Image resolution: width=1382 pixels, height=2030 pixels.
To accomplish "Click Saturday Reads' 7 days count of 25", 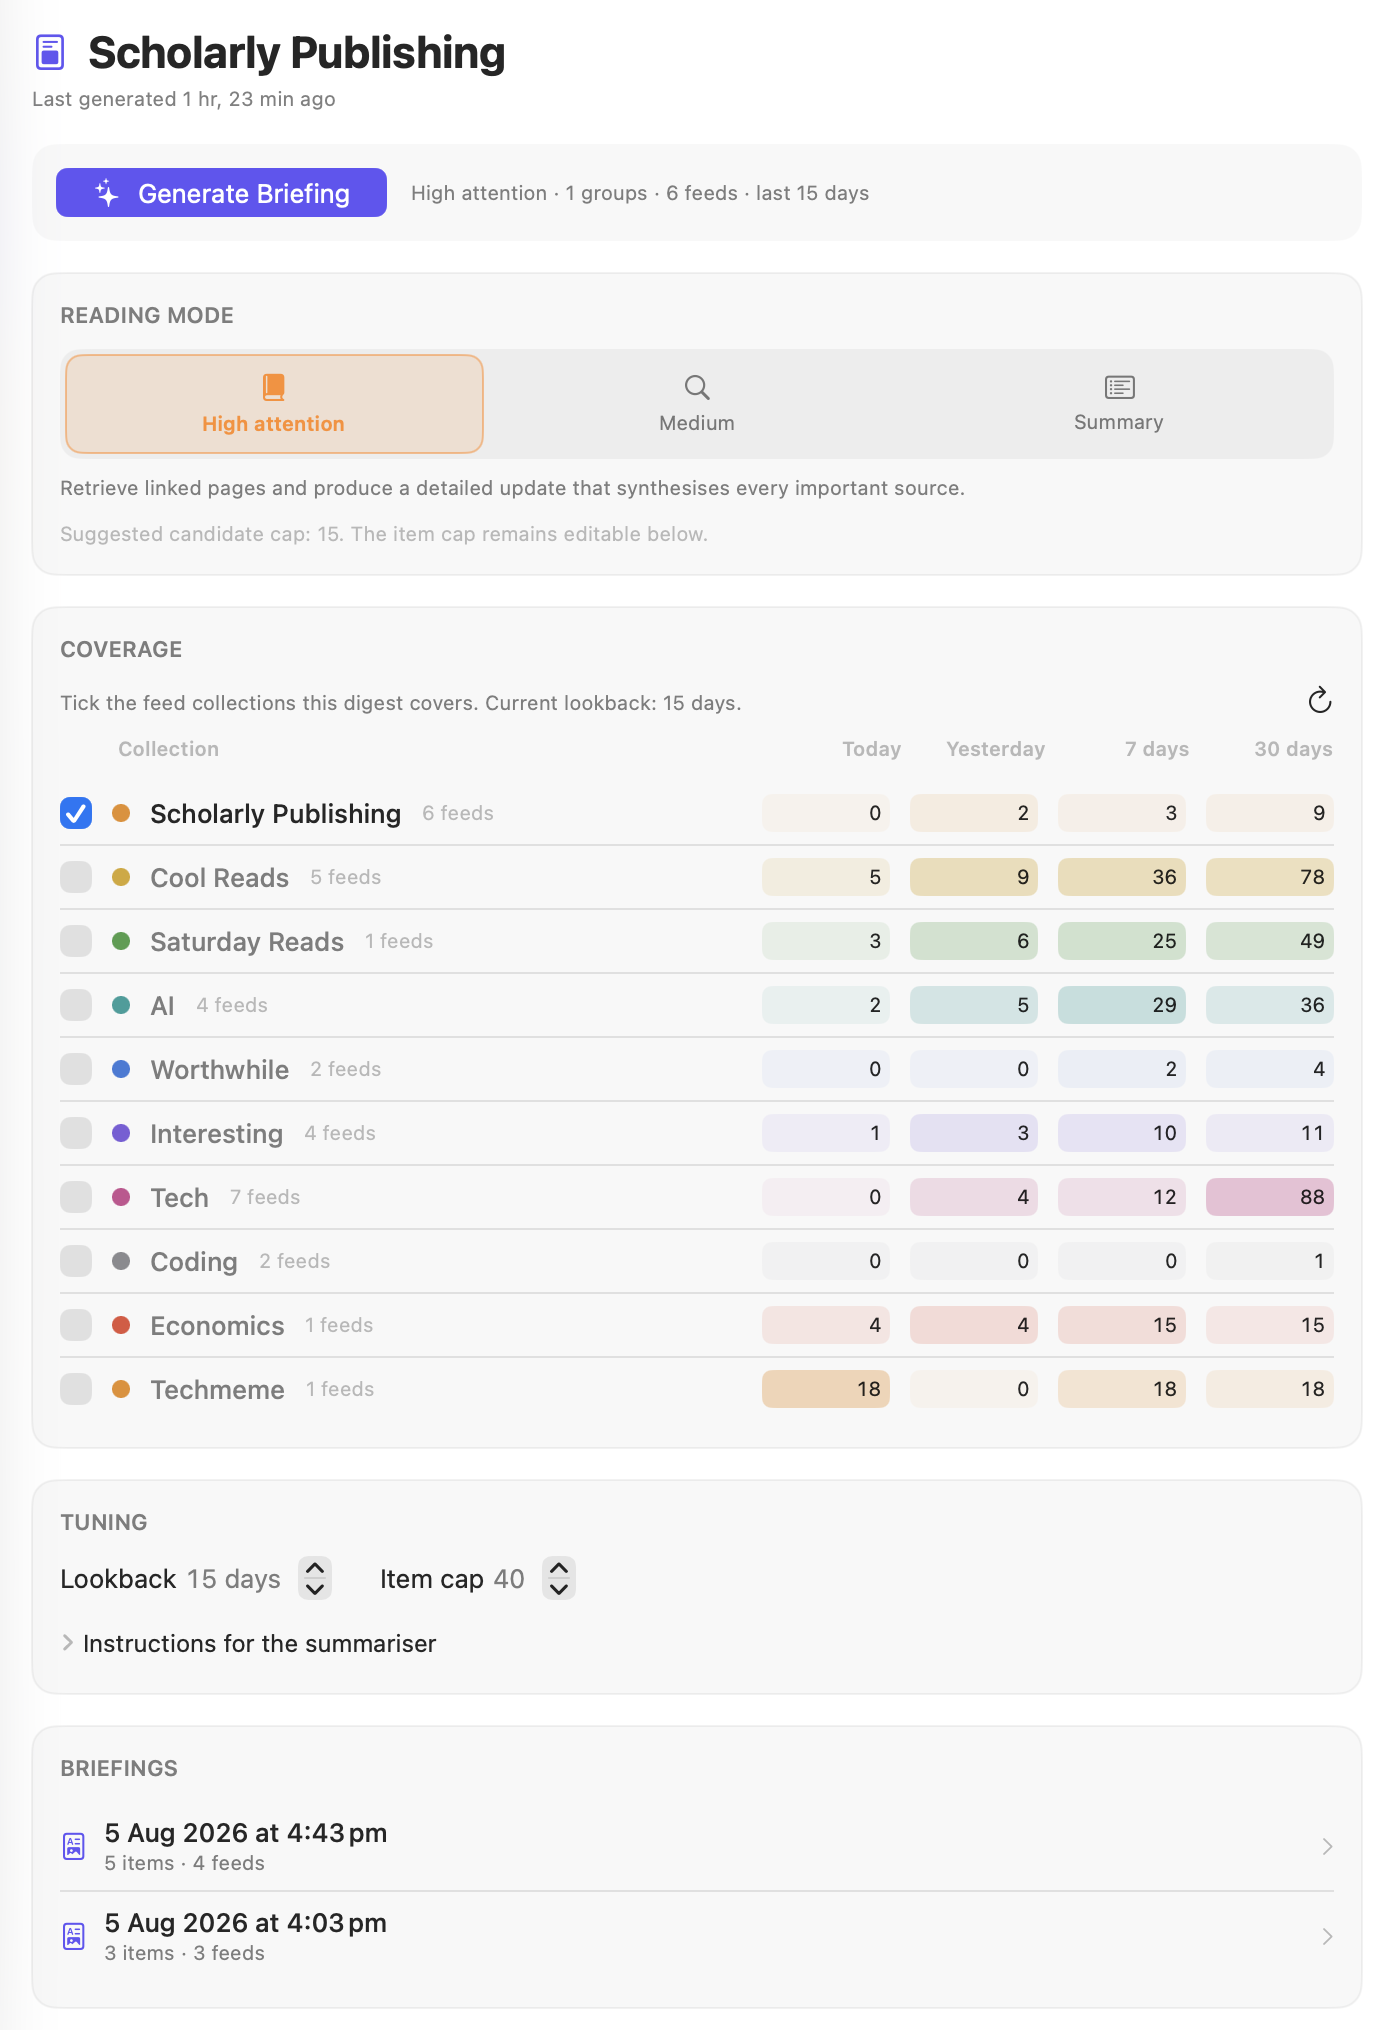I will tap(1122, 941).
